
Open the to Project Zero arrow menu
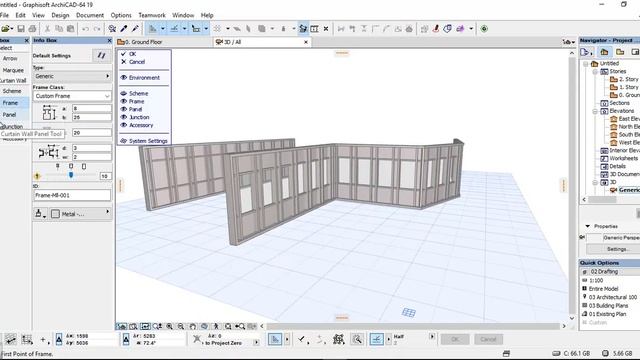point(256,343)
